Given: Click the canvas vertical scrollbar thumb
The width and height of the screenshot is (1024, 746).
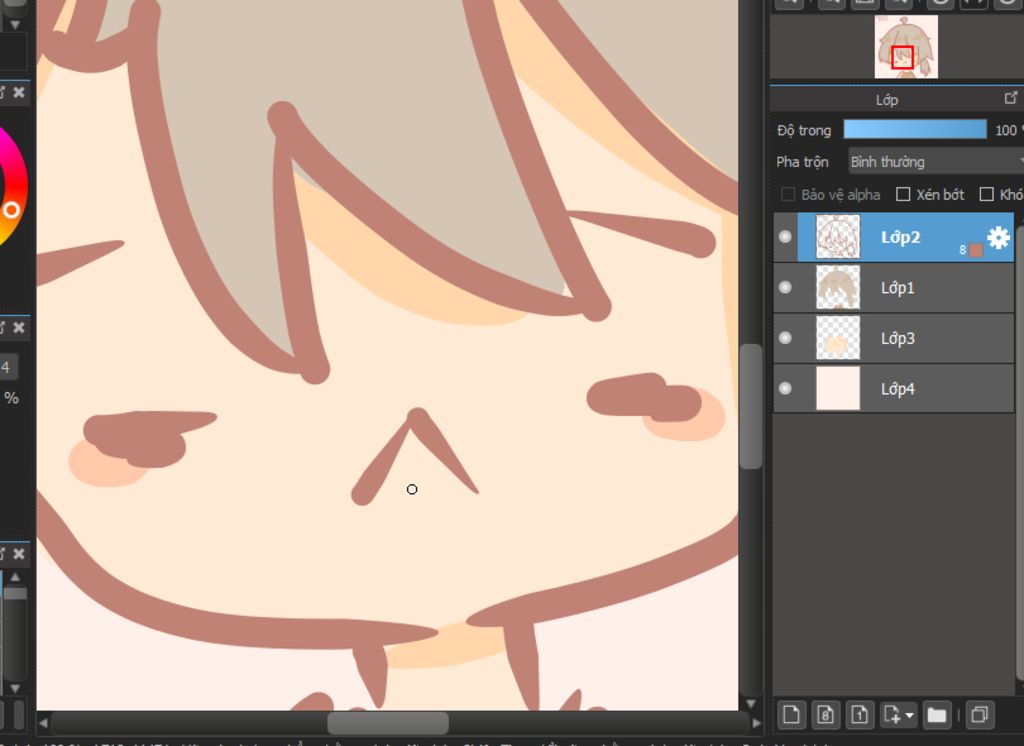Looking at the screenshot, I should [x=751, y=406].
